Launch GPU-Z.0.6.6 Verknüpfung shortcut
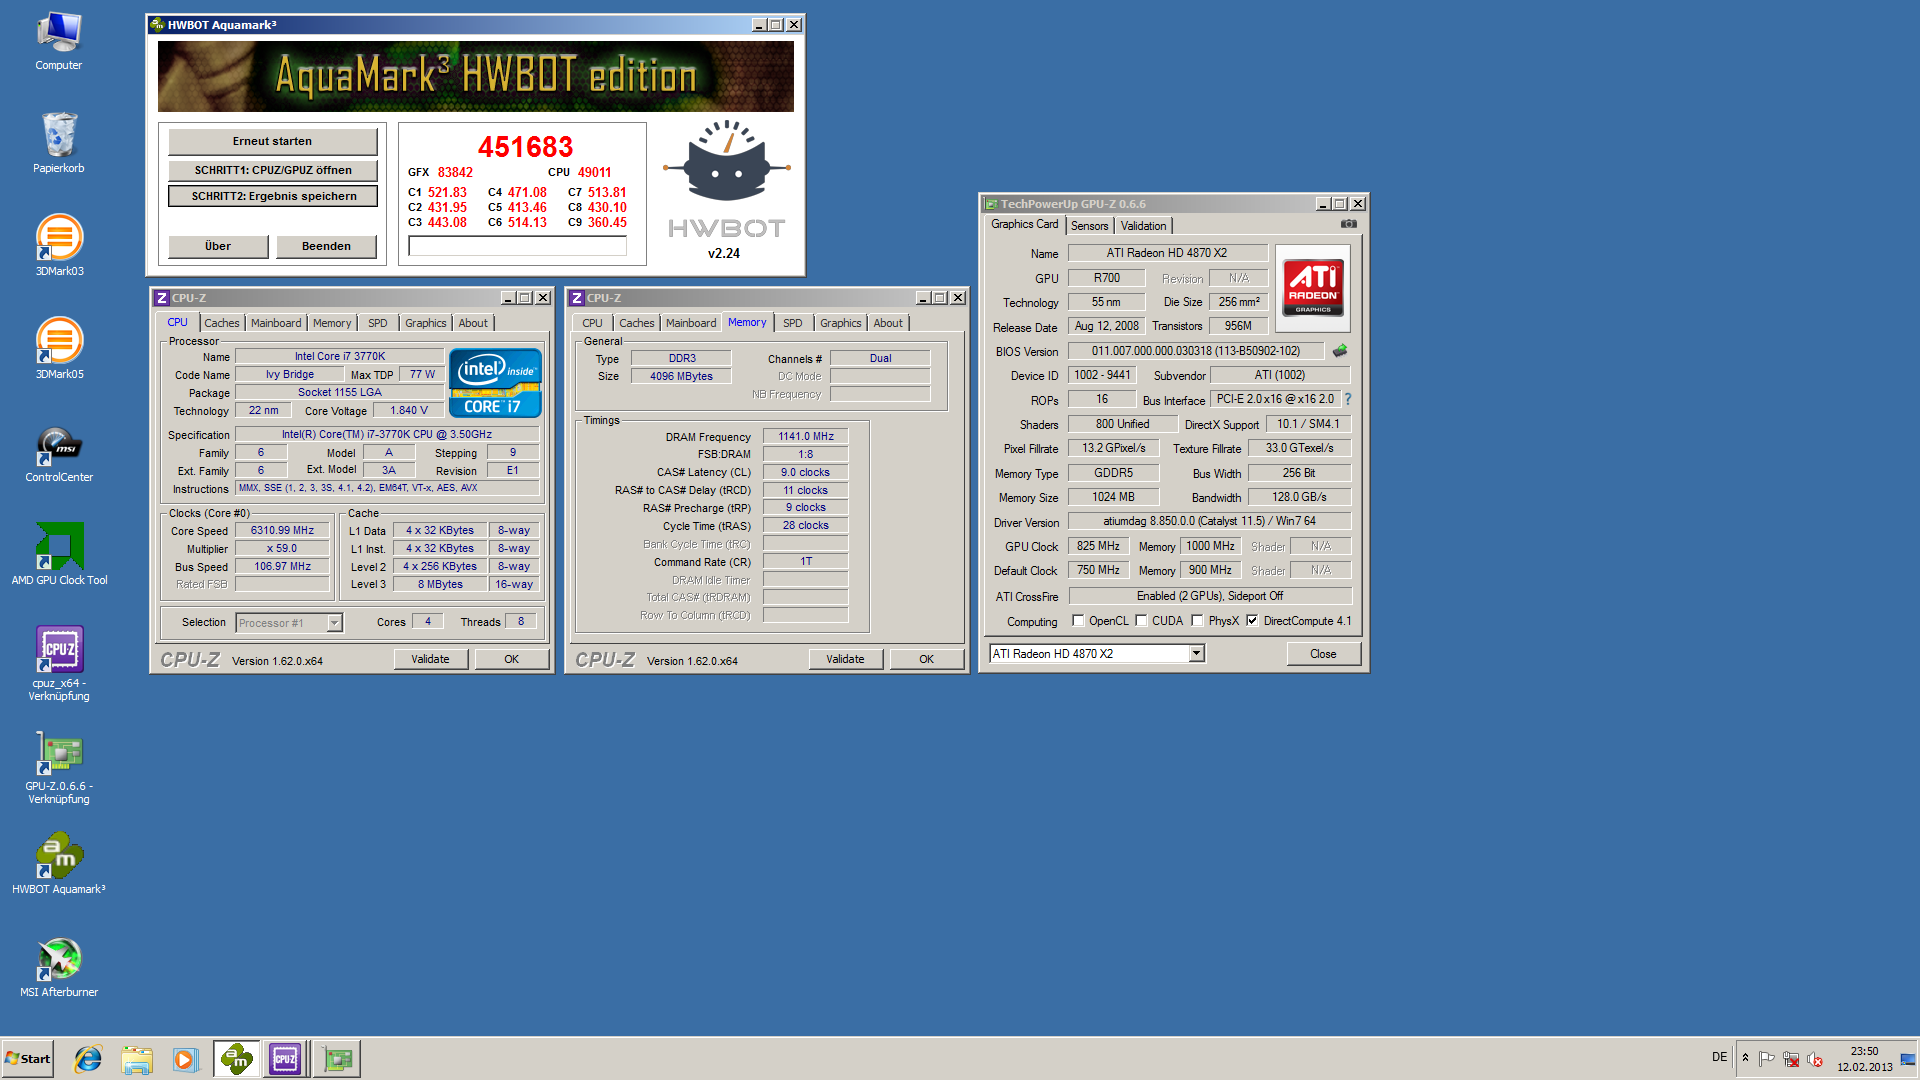Screen dimensions: 1920x1080 (x=59, y=768)
